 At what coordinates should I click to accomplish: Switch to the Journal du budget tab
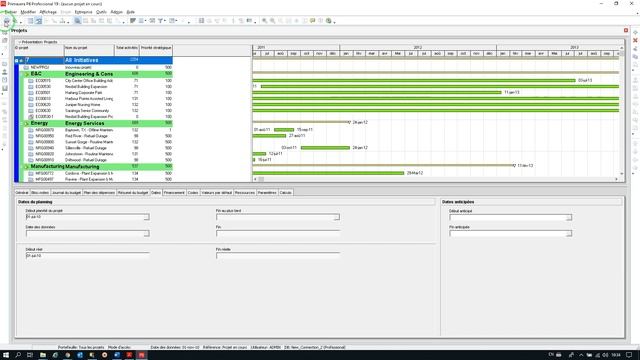(x=66, y=192)
